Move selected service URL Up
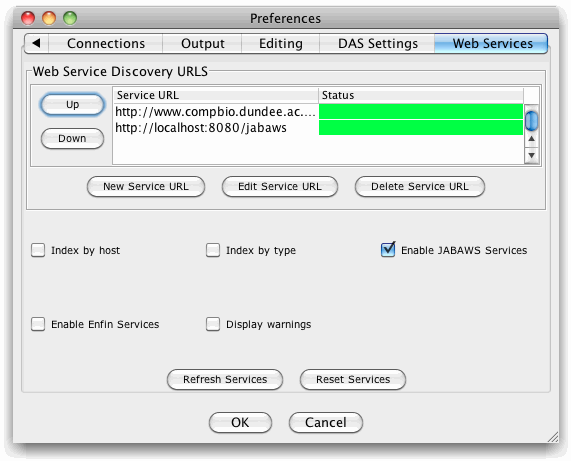 click(72, 105)
